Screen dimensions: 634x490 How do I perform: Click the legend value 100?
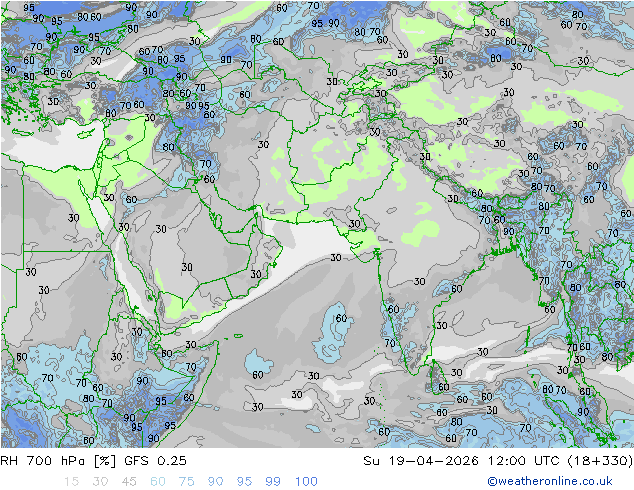point(306,481)
